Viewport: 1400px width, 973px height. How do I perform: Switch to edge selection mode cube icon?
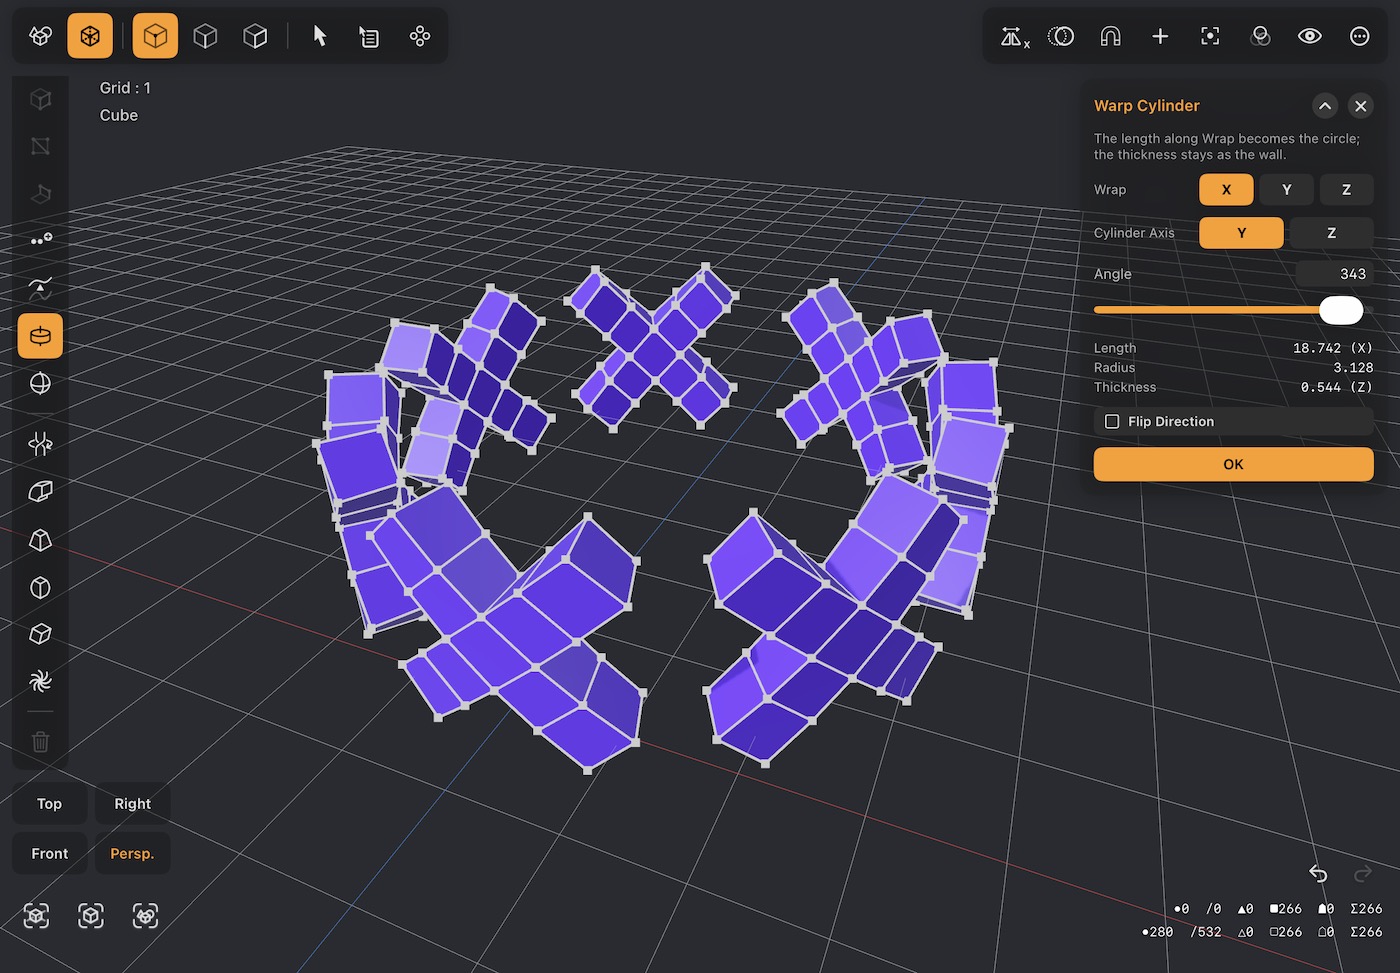coord(205,36)
